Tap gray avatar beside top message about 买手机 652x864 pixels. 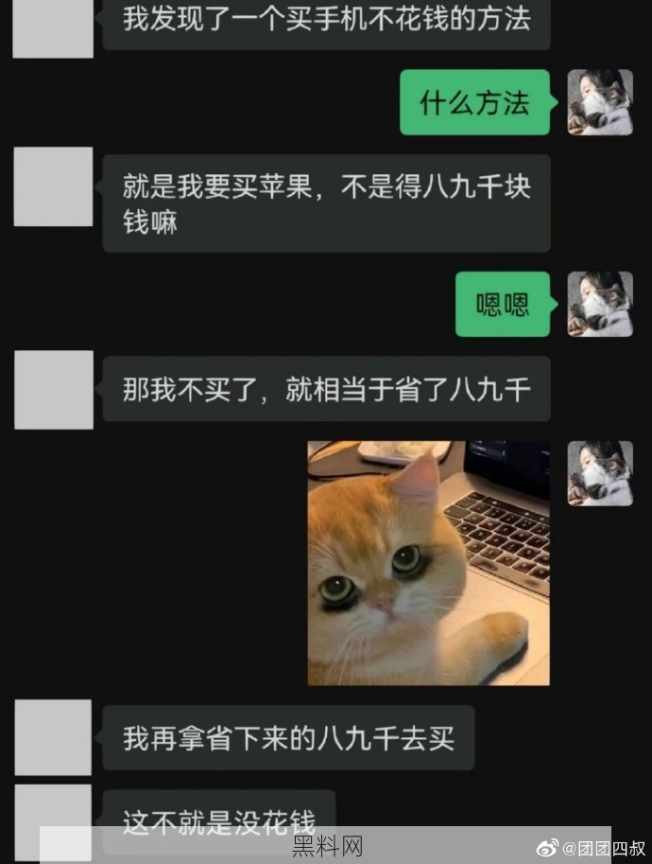pyautogui.click(x=53, y=28)
